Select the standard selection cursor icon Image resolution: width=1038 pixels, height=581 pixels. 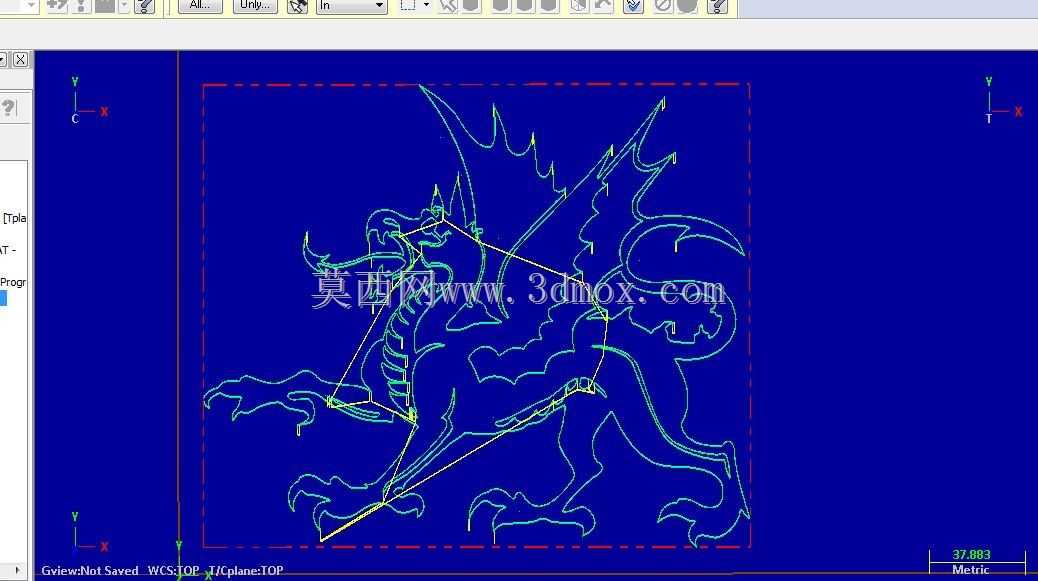click(x=298, y=6)
